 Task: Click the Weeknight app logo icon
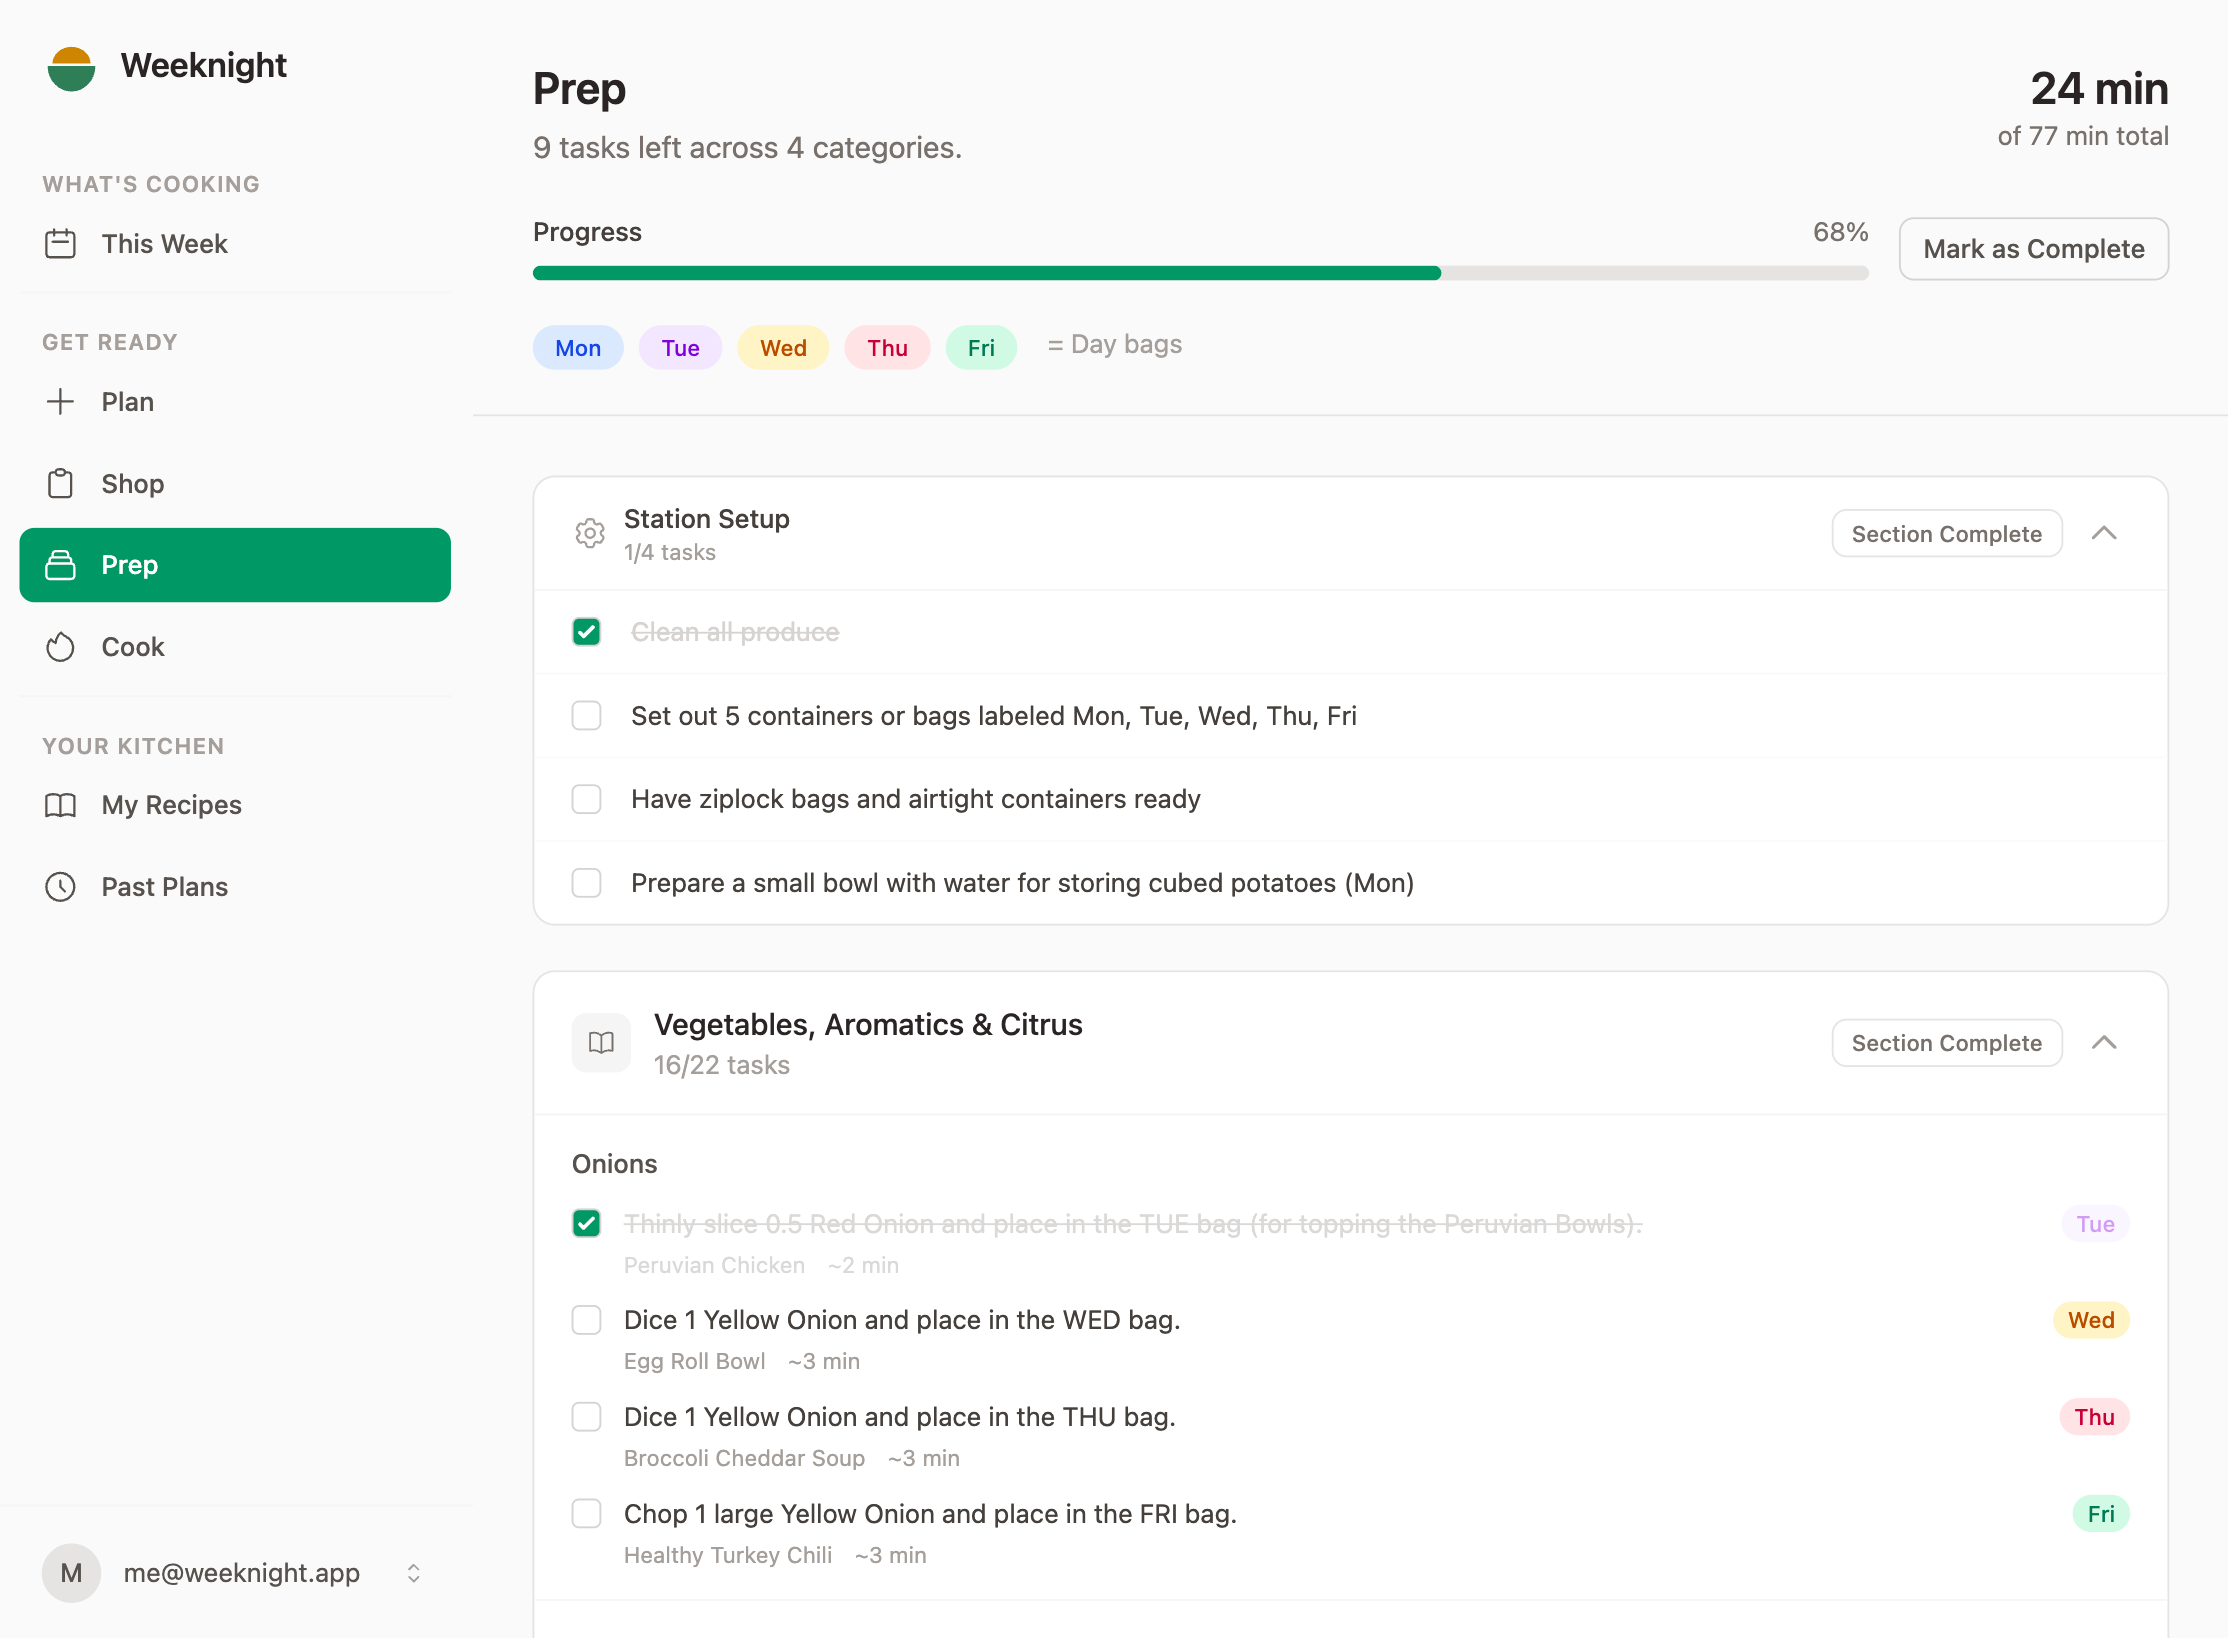[70, 67]
